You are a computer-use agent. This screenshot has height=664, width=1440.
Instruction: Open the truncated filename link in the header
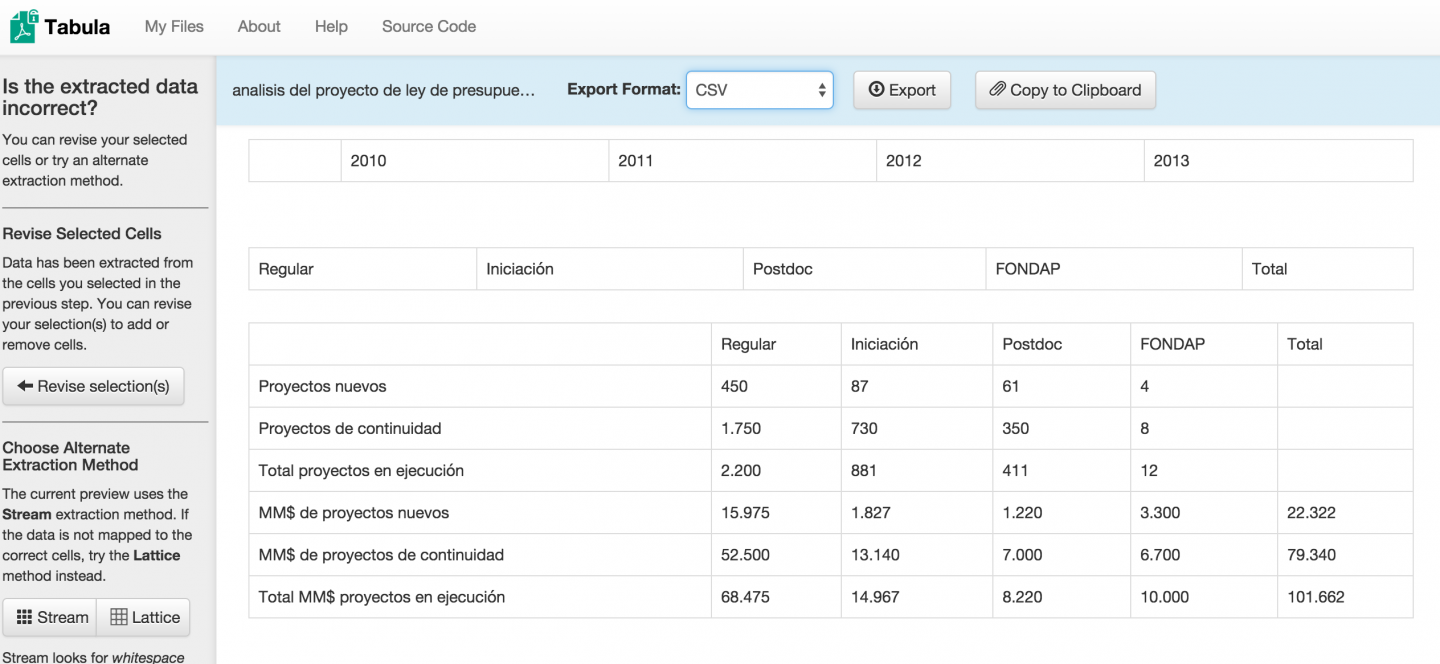point(385,89)
